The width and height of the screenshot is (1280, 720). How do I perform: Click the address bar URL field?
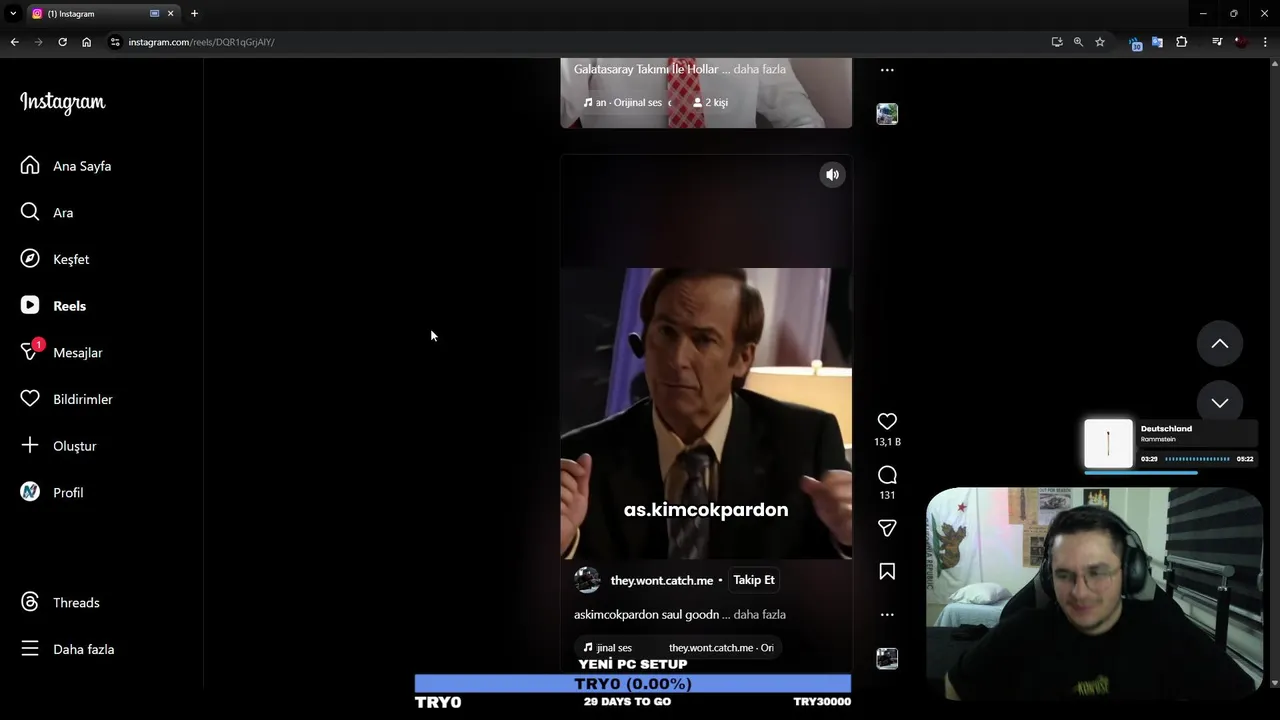580,42
